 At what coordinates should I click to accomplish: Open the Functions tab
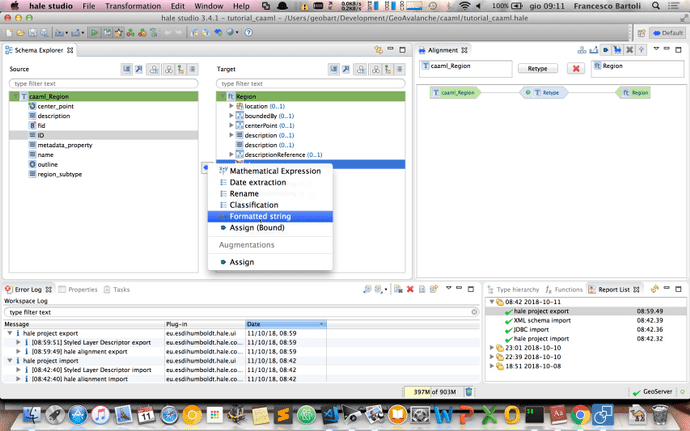567,289
